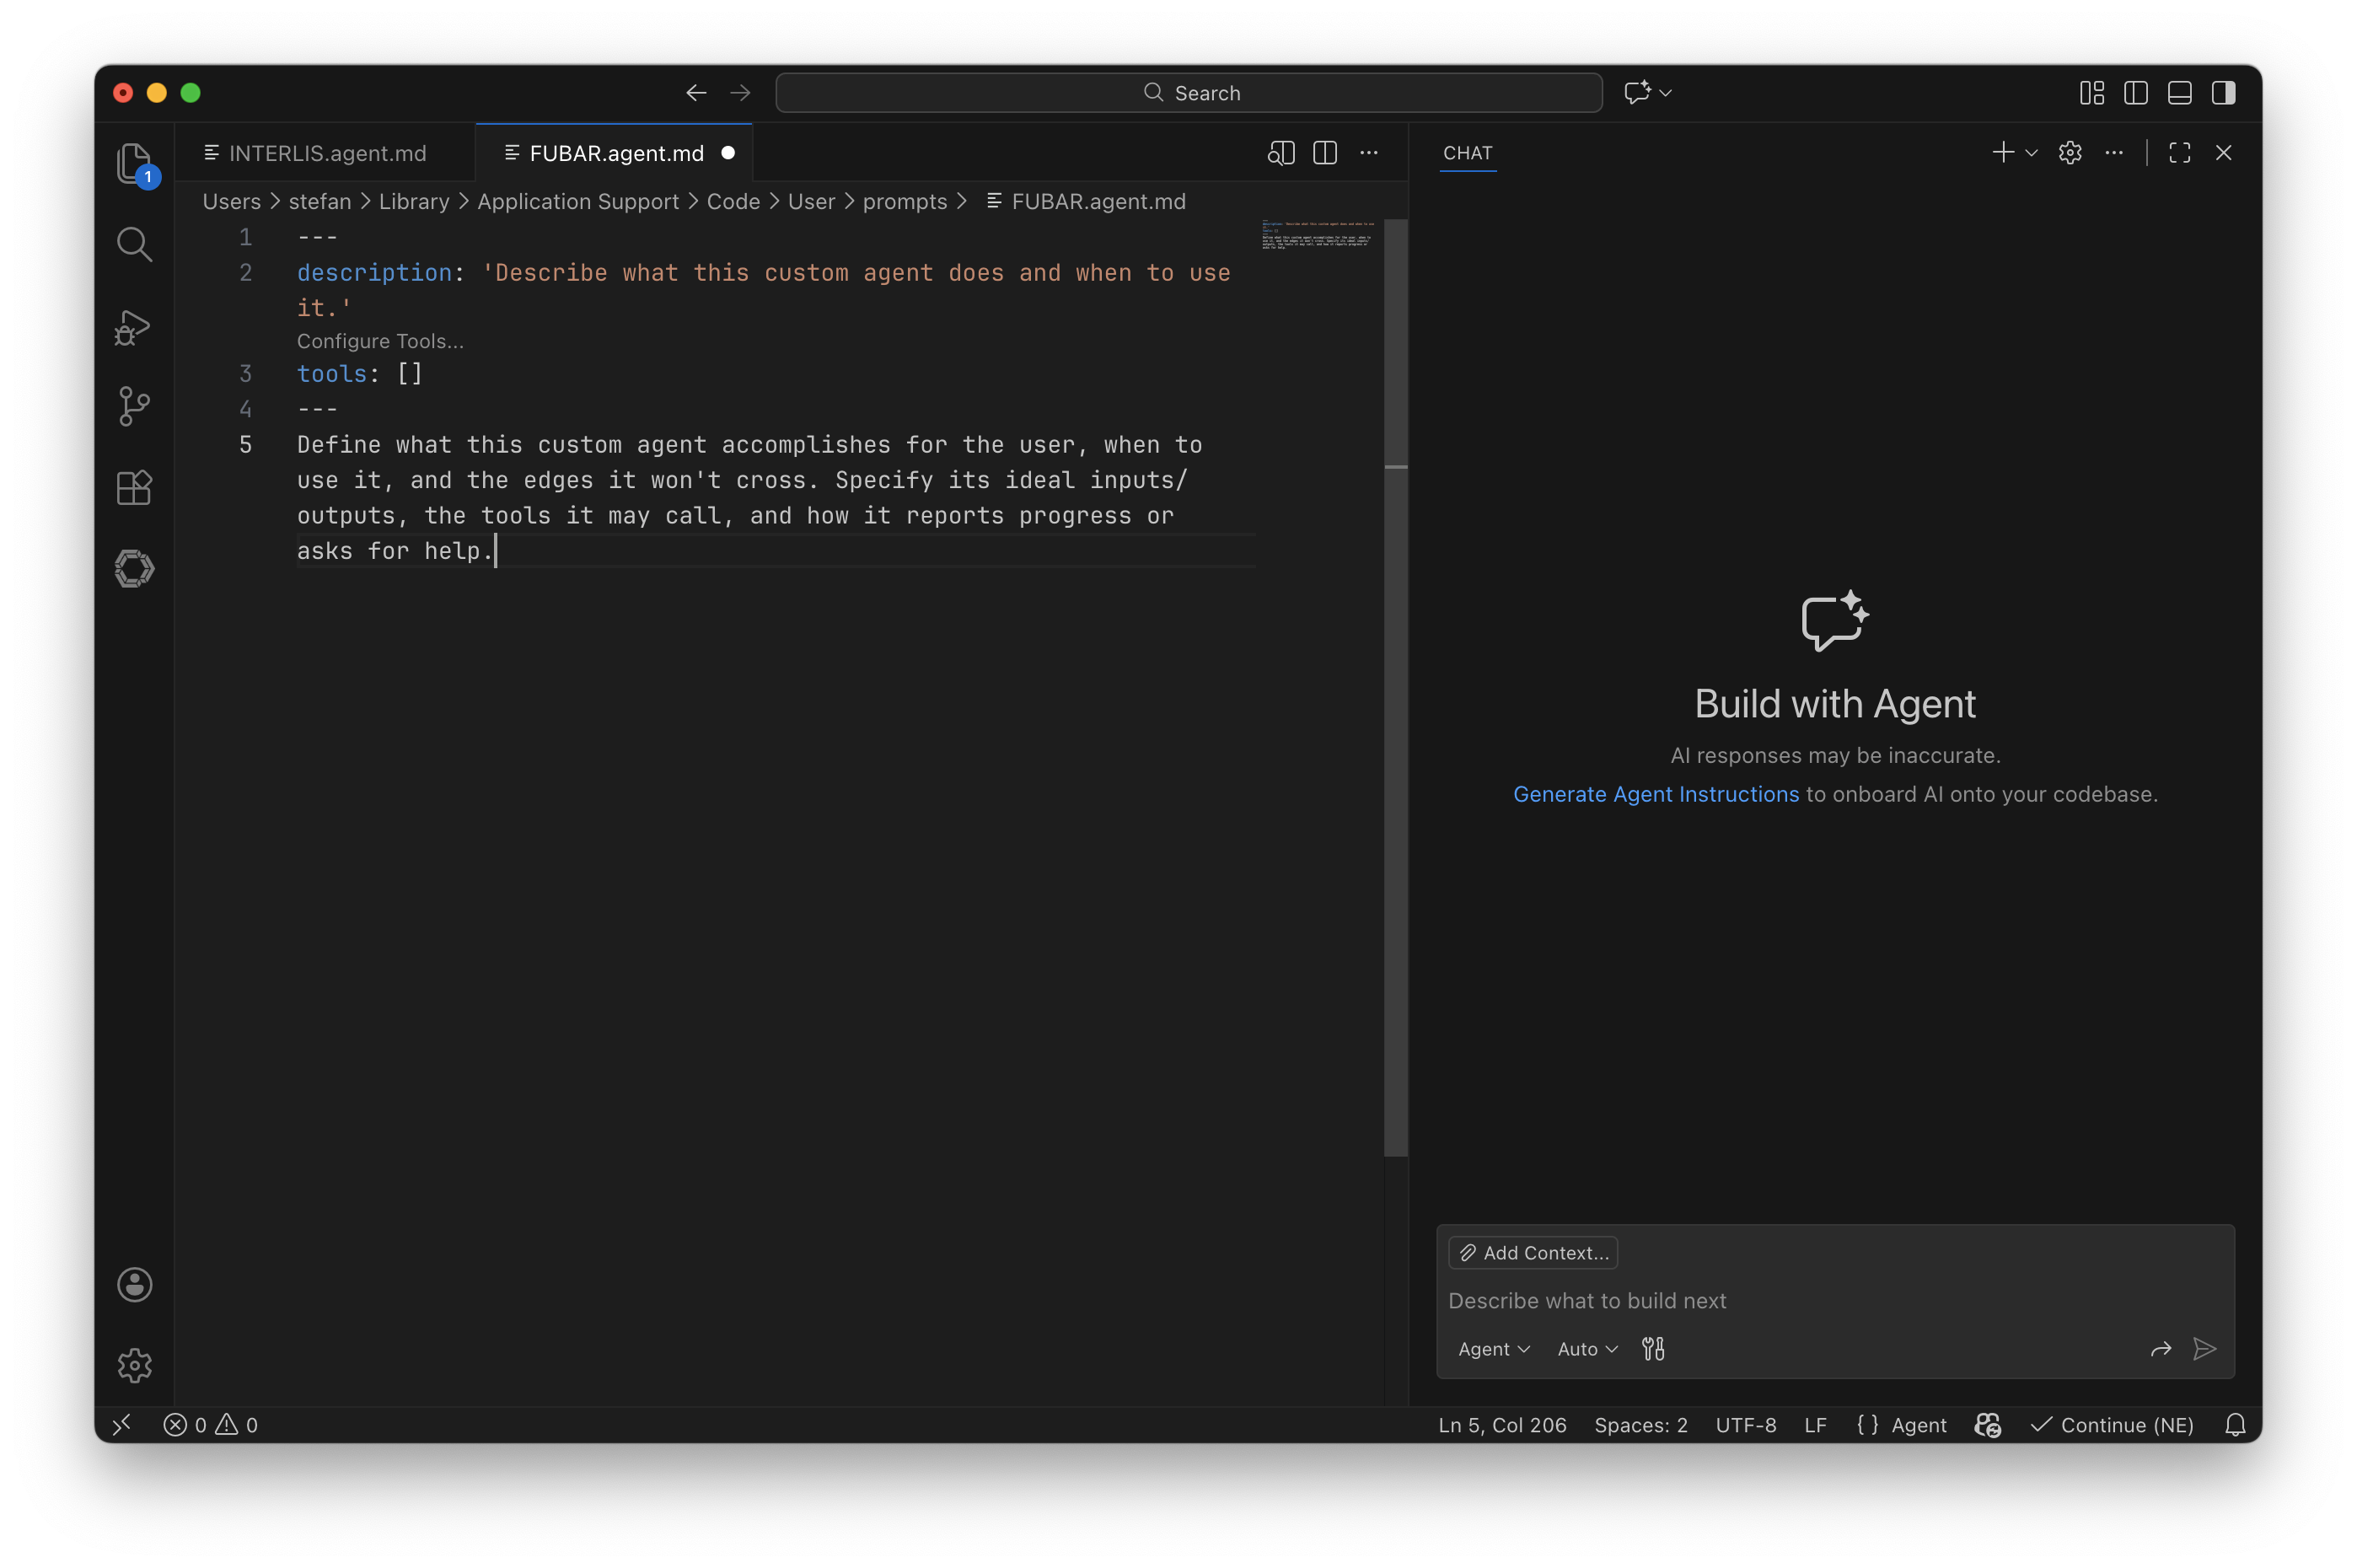Open chat settings gear
The image size is (2357, 1568).
pyautogui.click(x=2070, y=153)
